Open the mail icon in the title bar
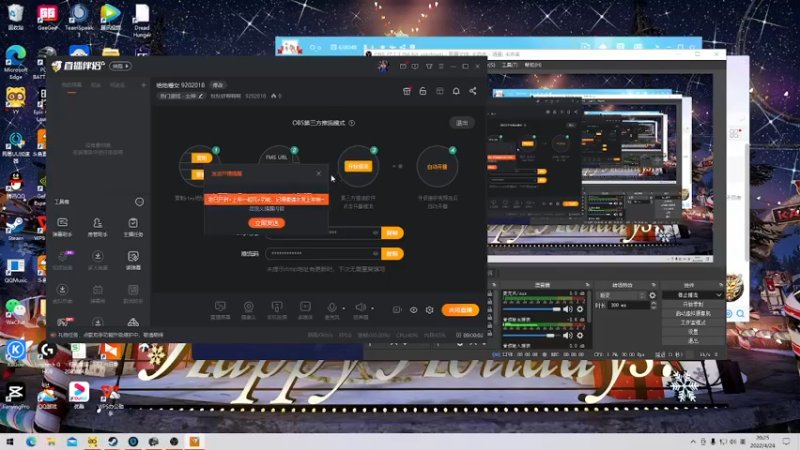This screenshot has width=800, height=450. point(403,66)
